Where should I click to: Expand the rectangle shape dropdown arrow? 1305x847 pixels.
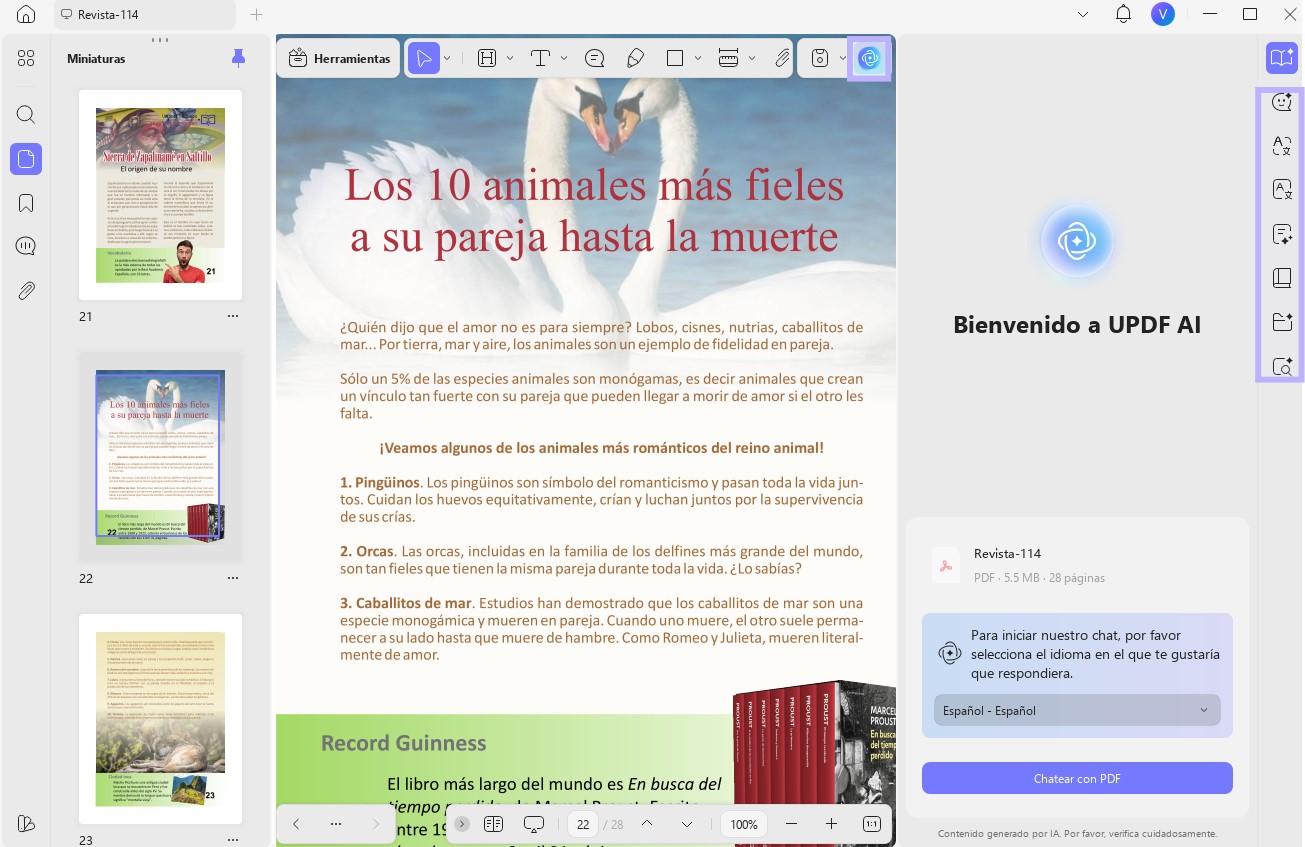[697, 58]
